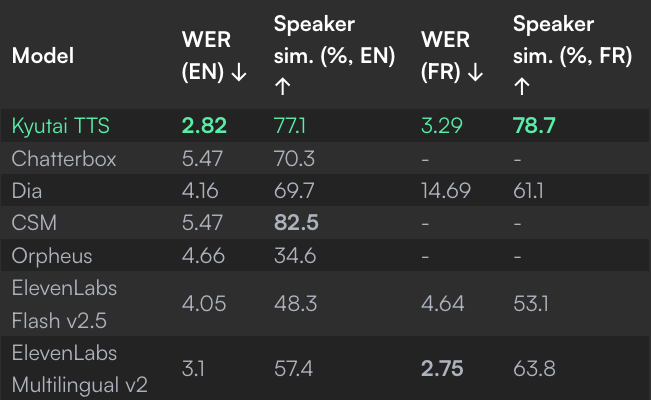Screen dimensions: 651x400
Task: Click the up arrow under Speaker sim. FR
Action: pyautogui.click(x=521, y=86)
